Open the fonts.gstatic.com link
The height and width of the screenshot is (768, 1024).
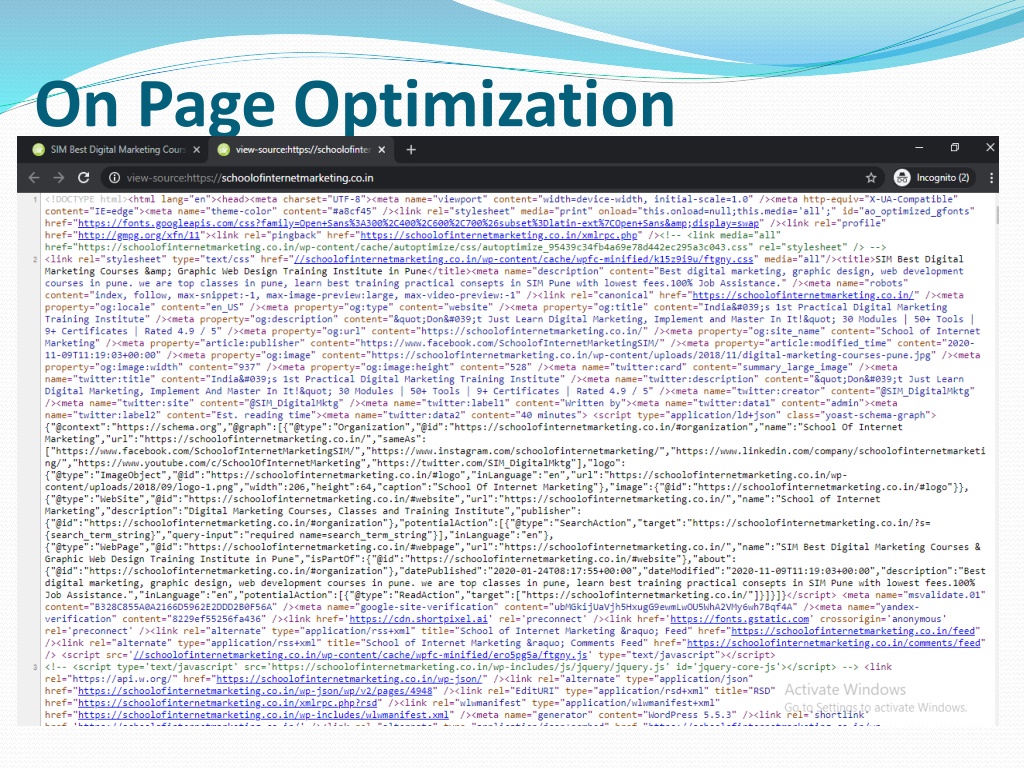740,619
